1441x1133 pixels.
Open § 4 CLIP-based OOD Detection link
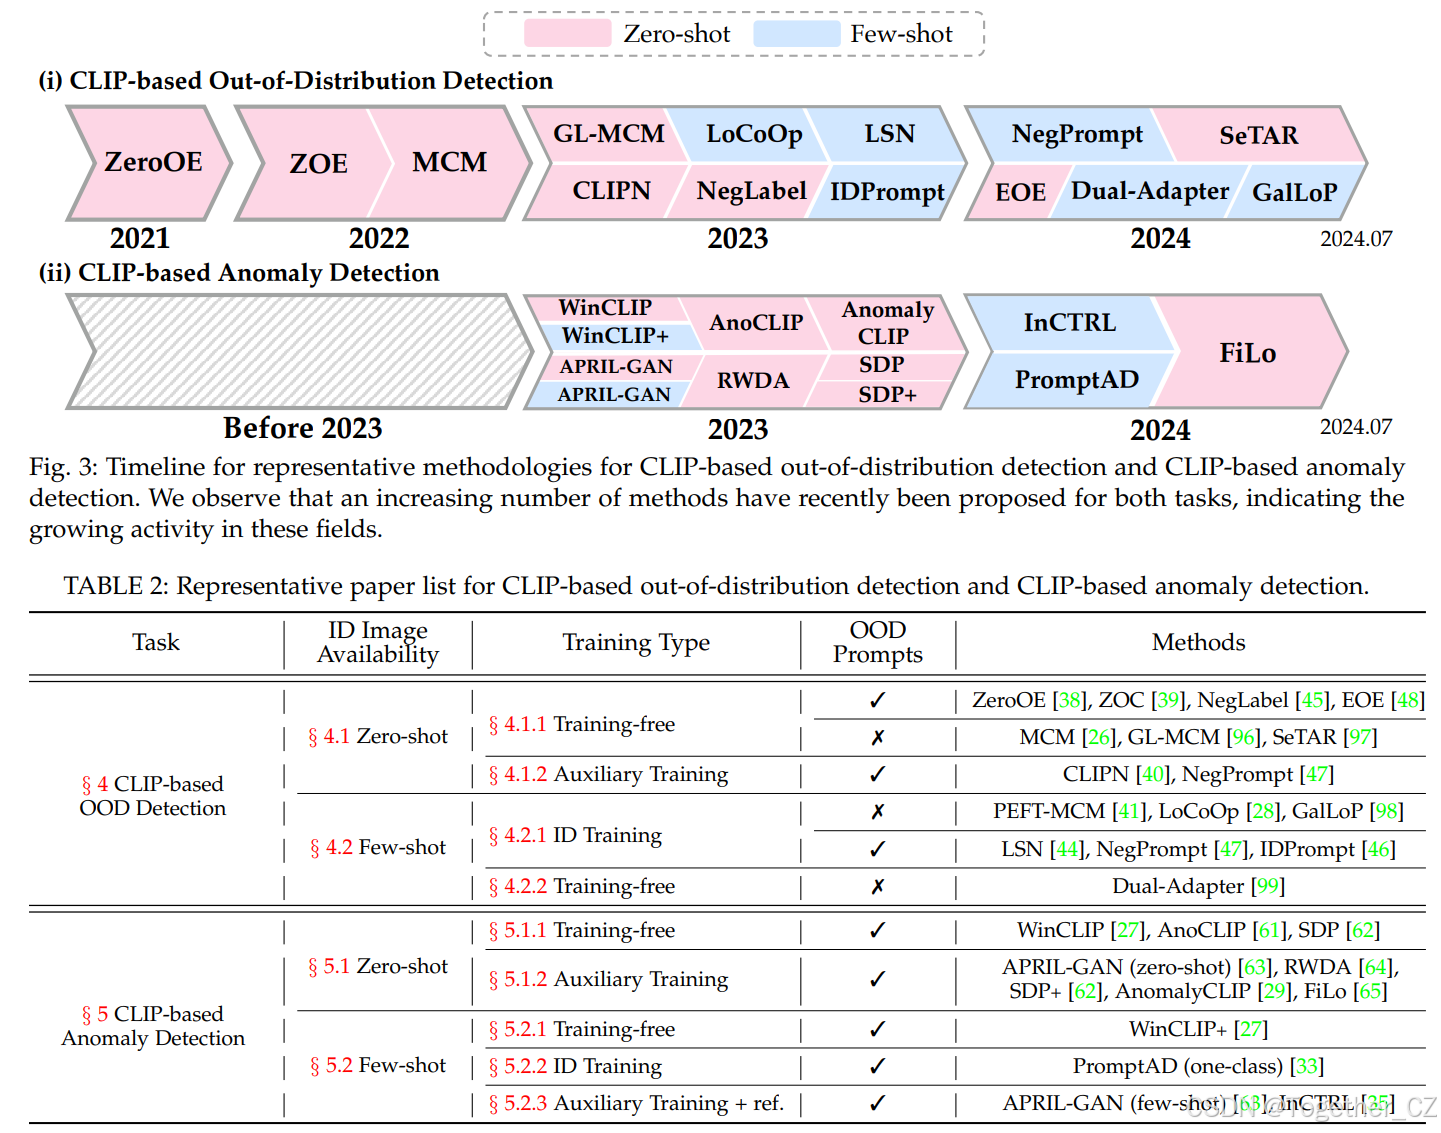pyautogui.click(x=153, y=796)
